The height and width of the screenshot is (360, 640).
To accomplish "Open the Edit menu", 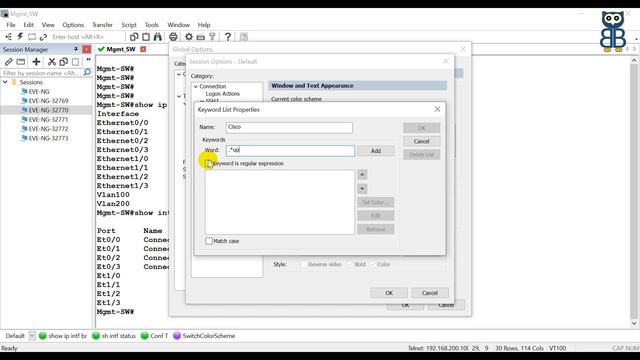I will 29,25.
